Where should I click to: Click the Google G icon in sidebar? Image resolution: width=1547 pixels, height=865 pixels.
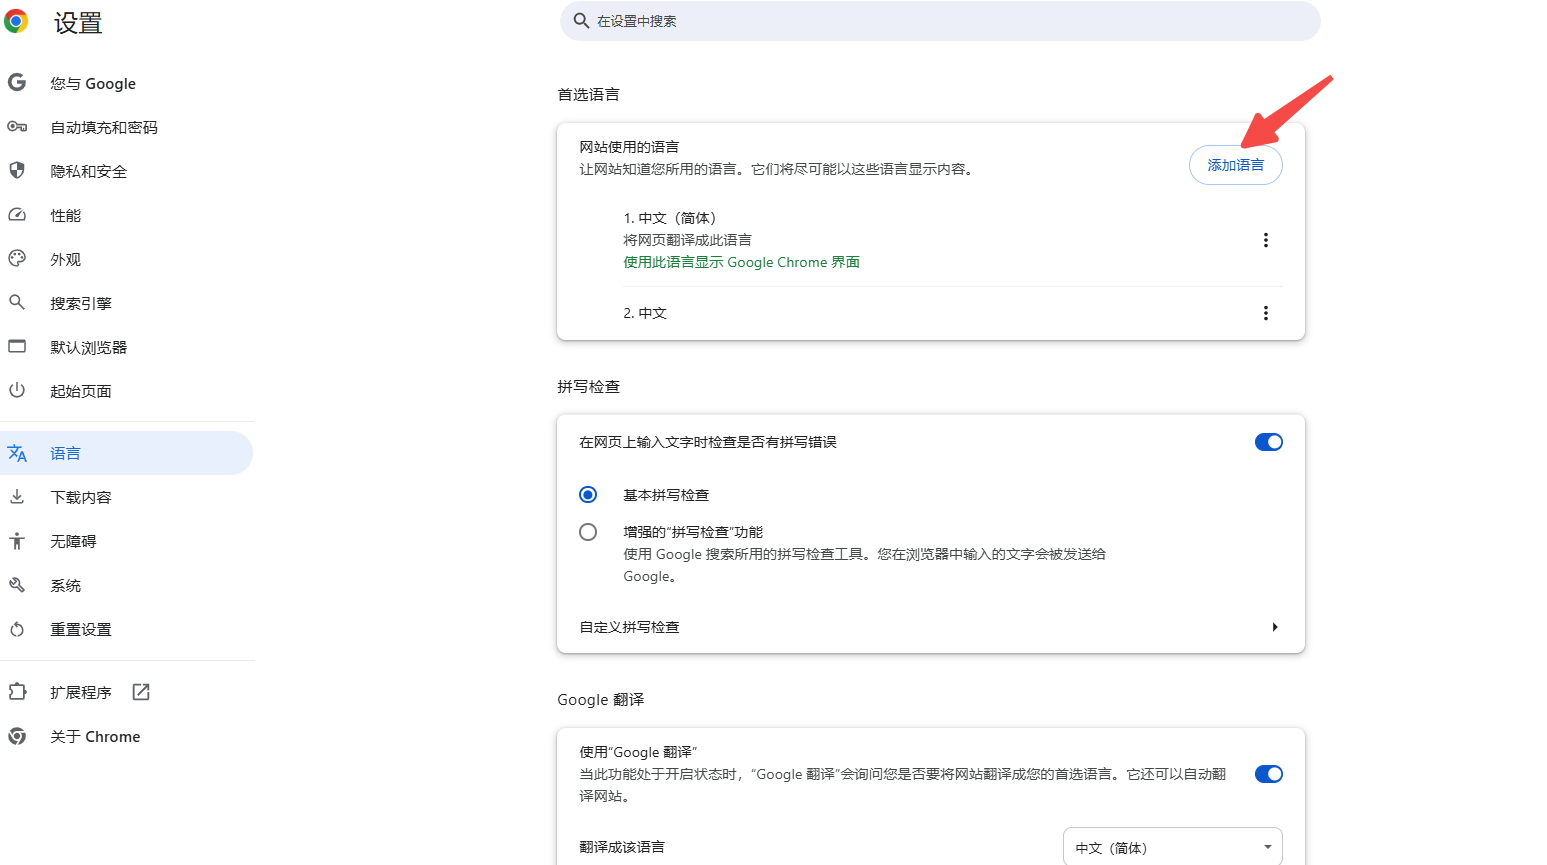click(x=17, y=83)
